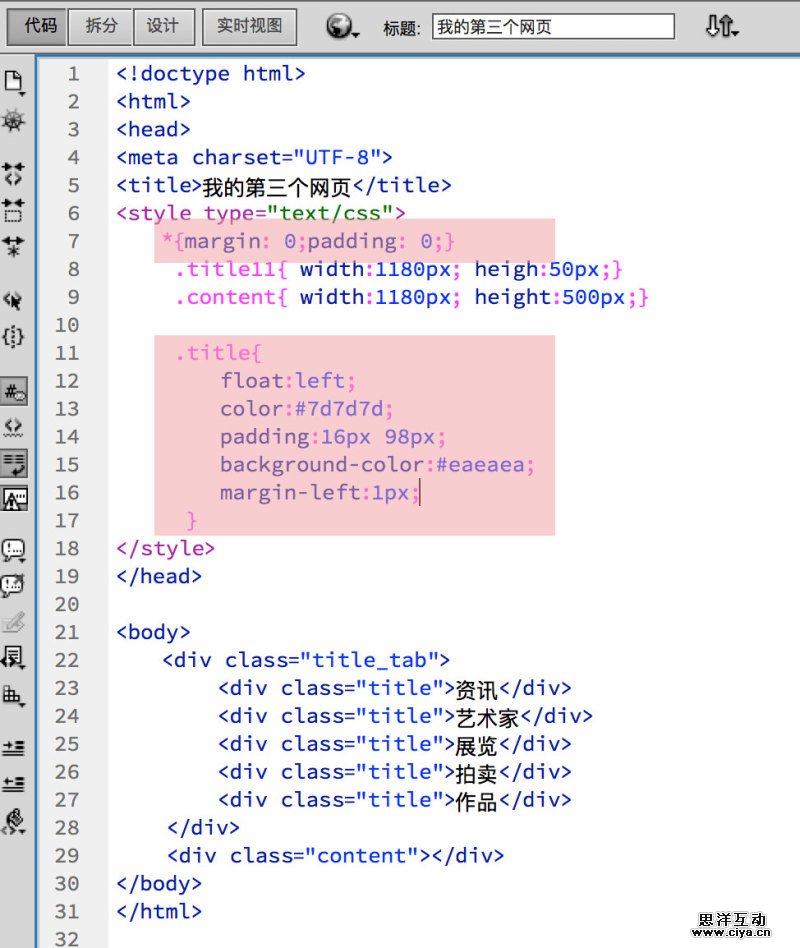Screen dimensions: 800x948
Task: Click the 标题 title input field
Action: coord(553,27)
